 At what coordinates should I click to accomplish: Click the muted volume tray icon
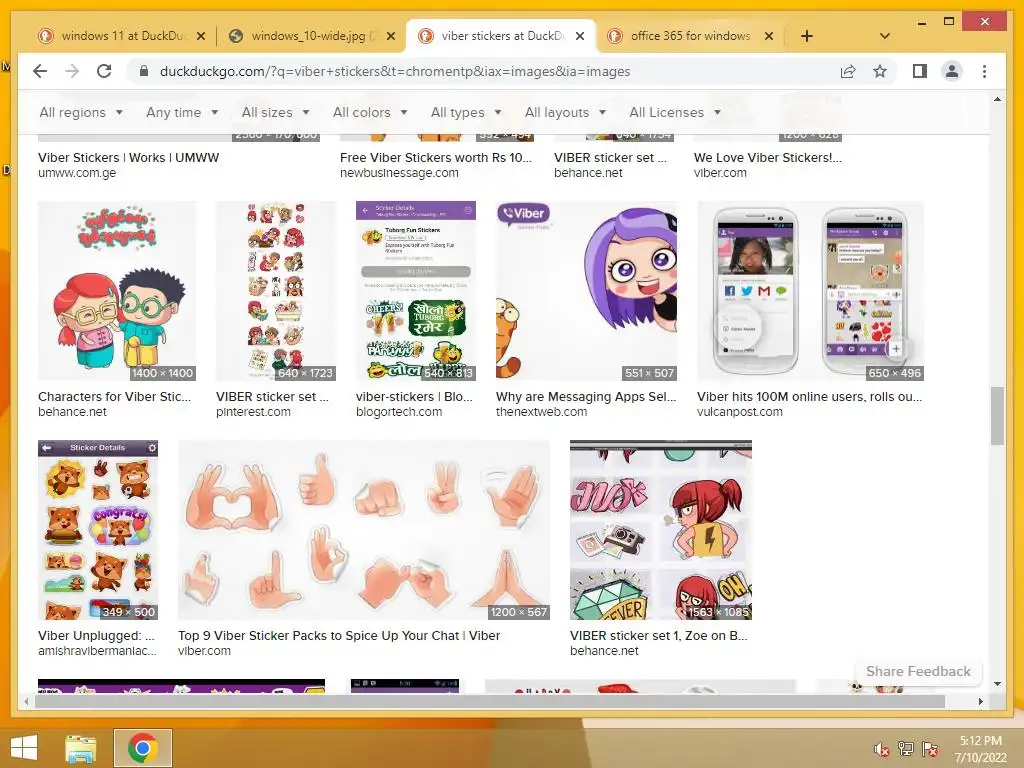[x=882, y=749]
